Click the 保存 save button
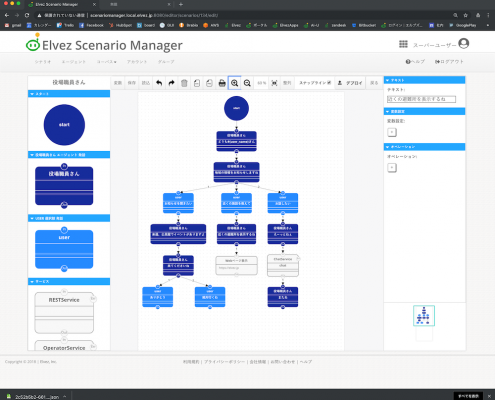 coord(132,83)
